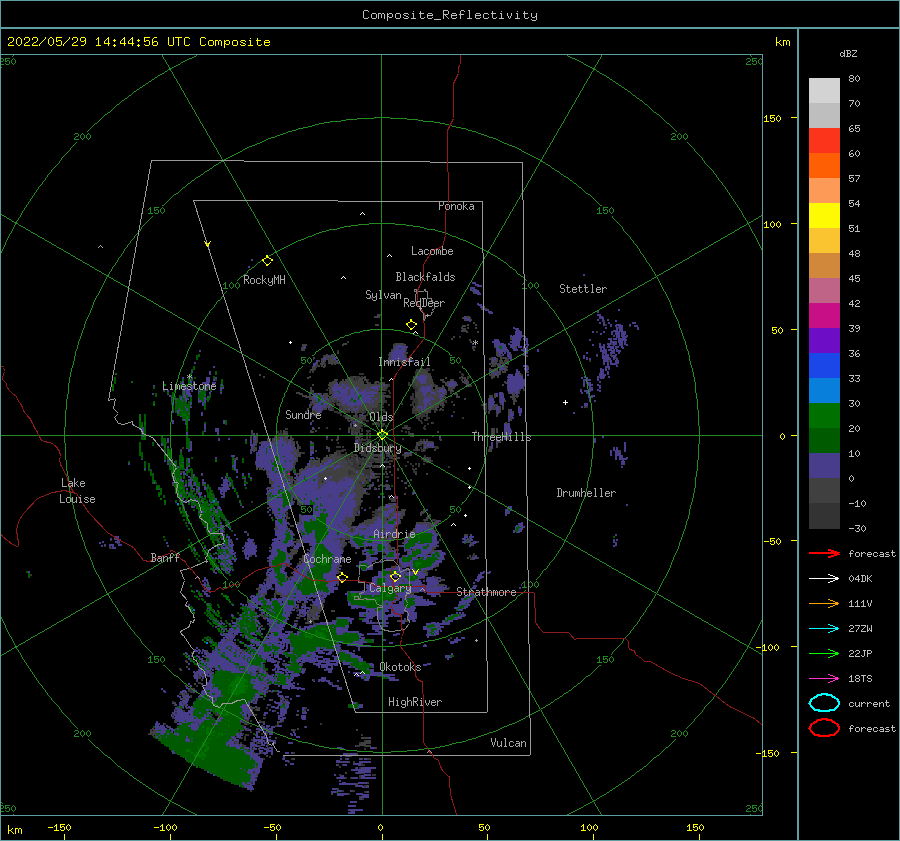Click the dBZ legend heading
Image resolution: width=900 pixels, height=841 pixels.
tap(848, 53)
